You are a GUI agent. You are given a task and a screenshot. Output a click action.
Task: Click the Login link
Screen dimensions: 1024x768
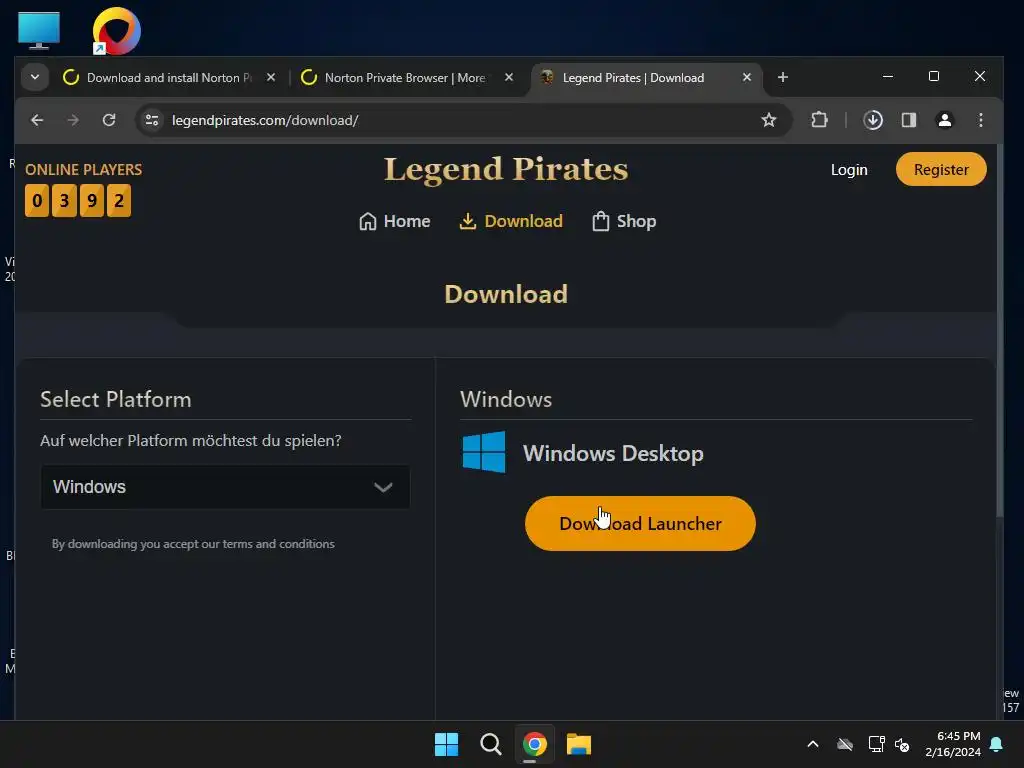click(849, 170)
